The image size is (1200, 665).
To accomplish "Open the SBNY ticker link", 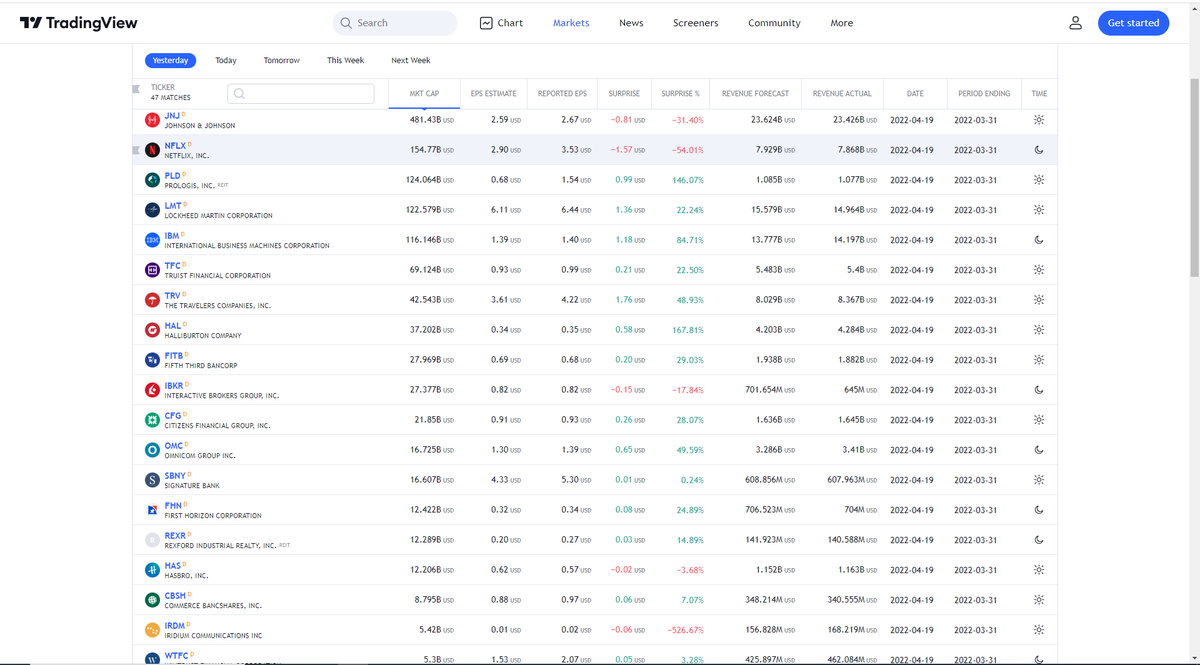I will (176, 476).
